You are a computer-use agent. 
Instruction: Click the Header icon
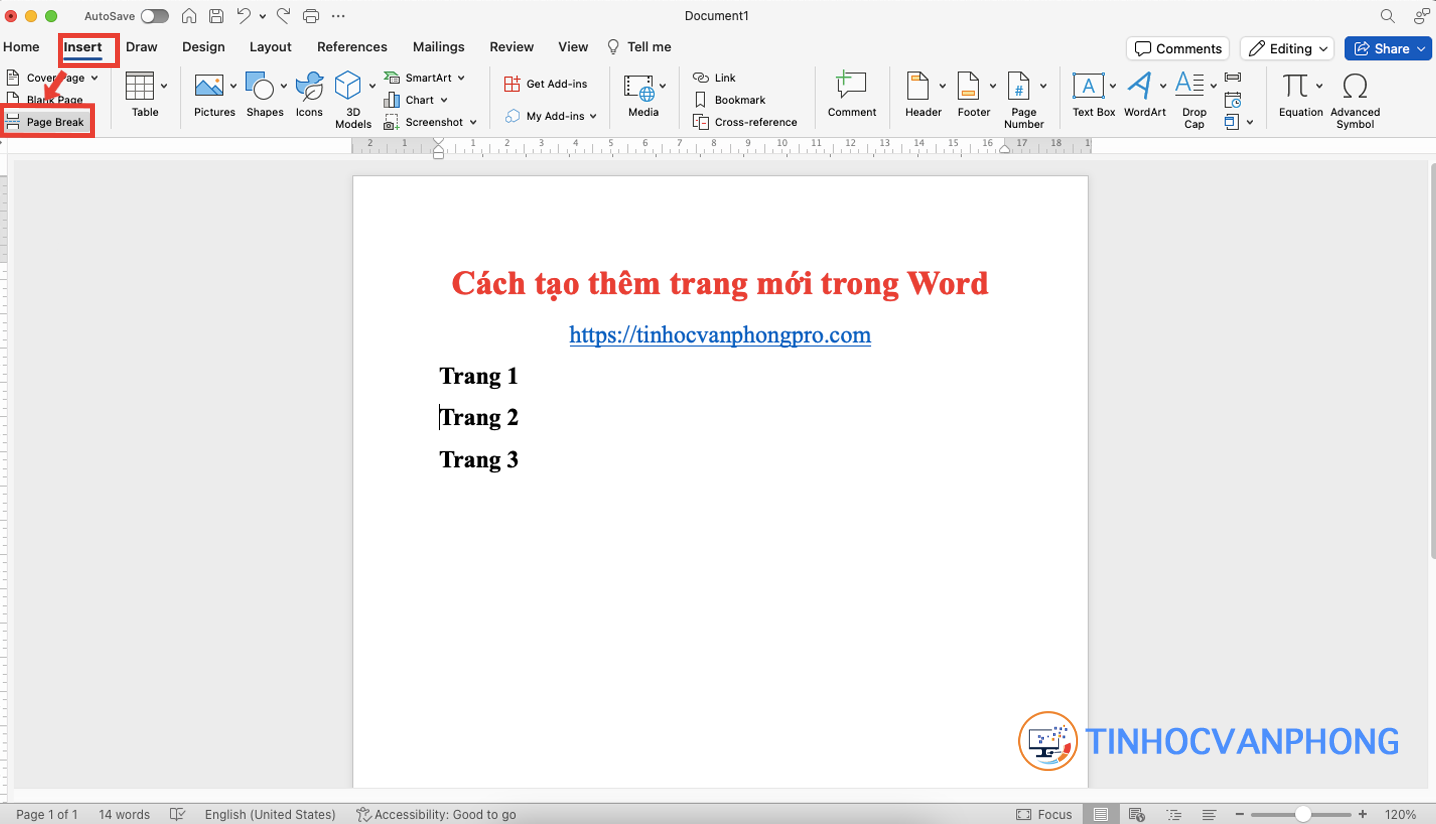click(918, 86)
